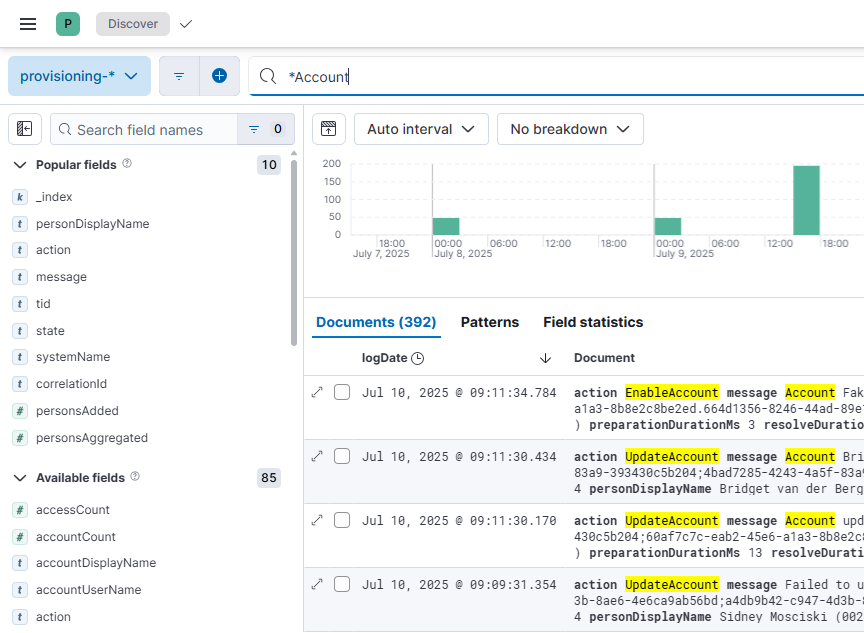Select the state field
Viewport: 864px width, 633px height.
point(50,331)
